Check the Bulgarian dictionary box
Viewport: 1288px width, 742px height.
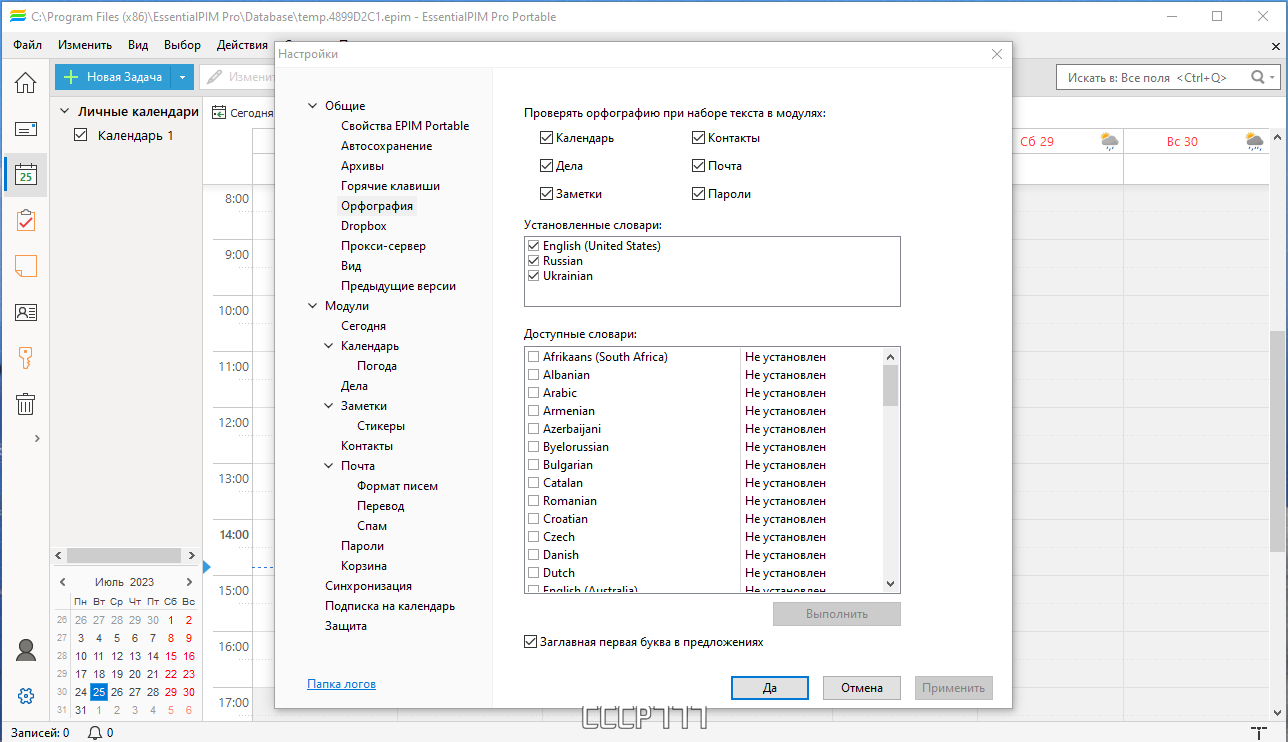533,465
